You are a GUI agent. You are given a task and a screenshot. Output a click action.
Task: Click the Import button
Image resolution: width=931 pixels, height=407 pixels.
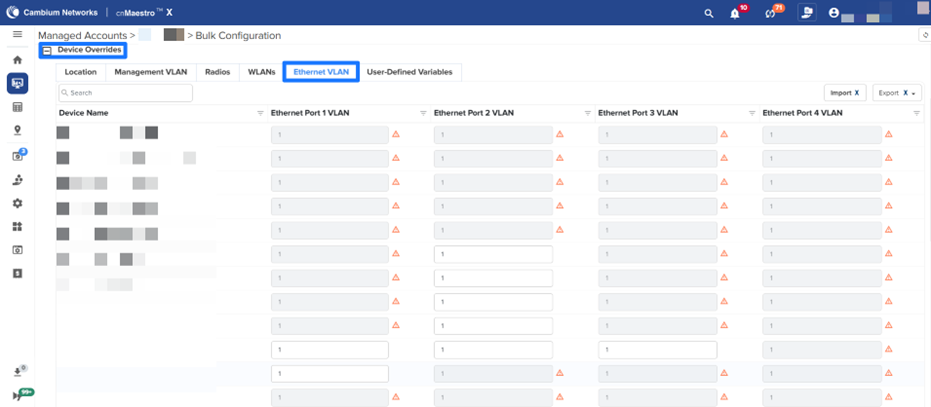844,92
